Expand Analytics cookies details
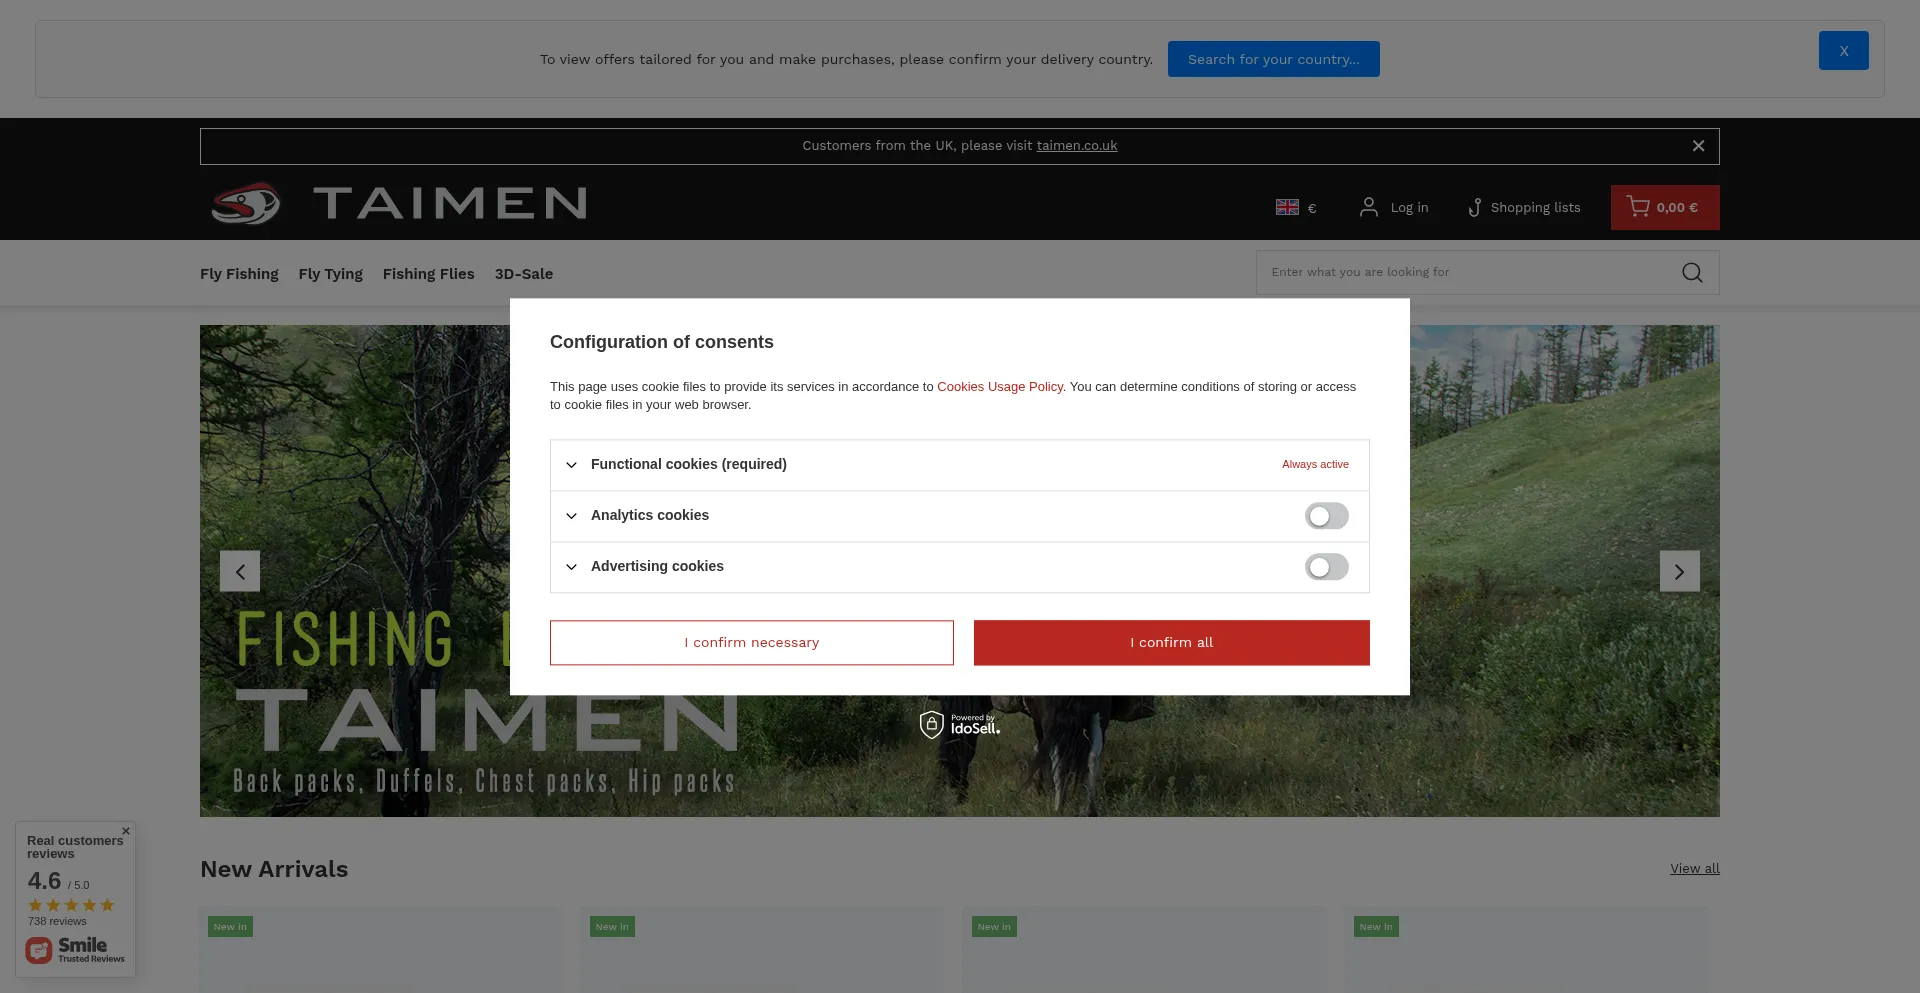 point(571,516)
